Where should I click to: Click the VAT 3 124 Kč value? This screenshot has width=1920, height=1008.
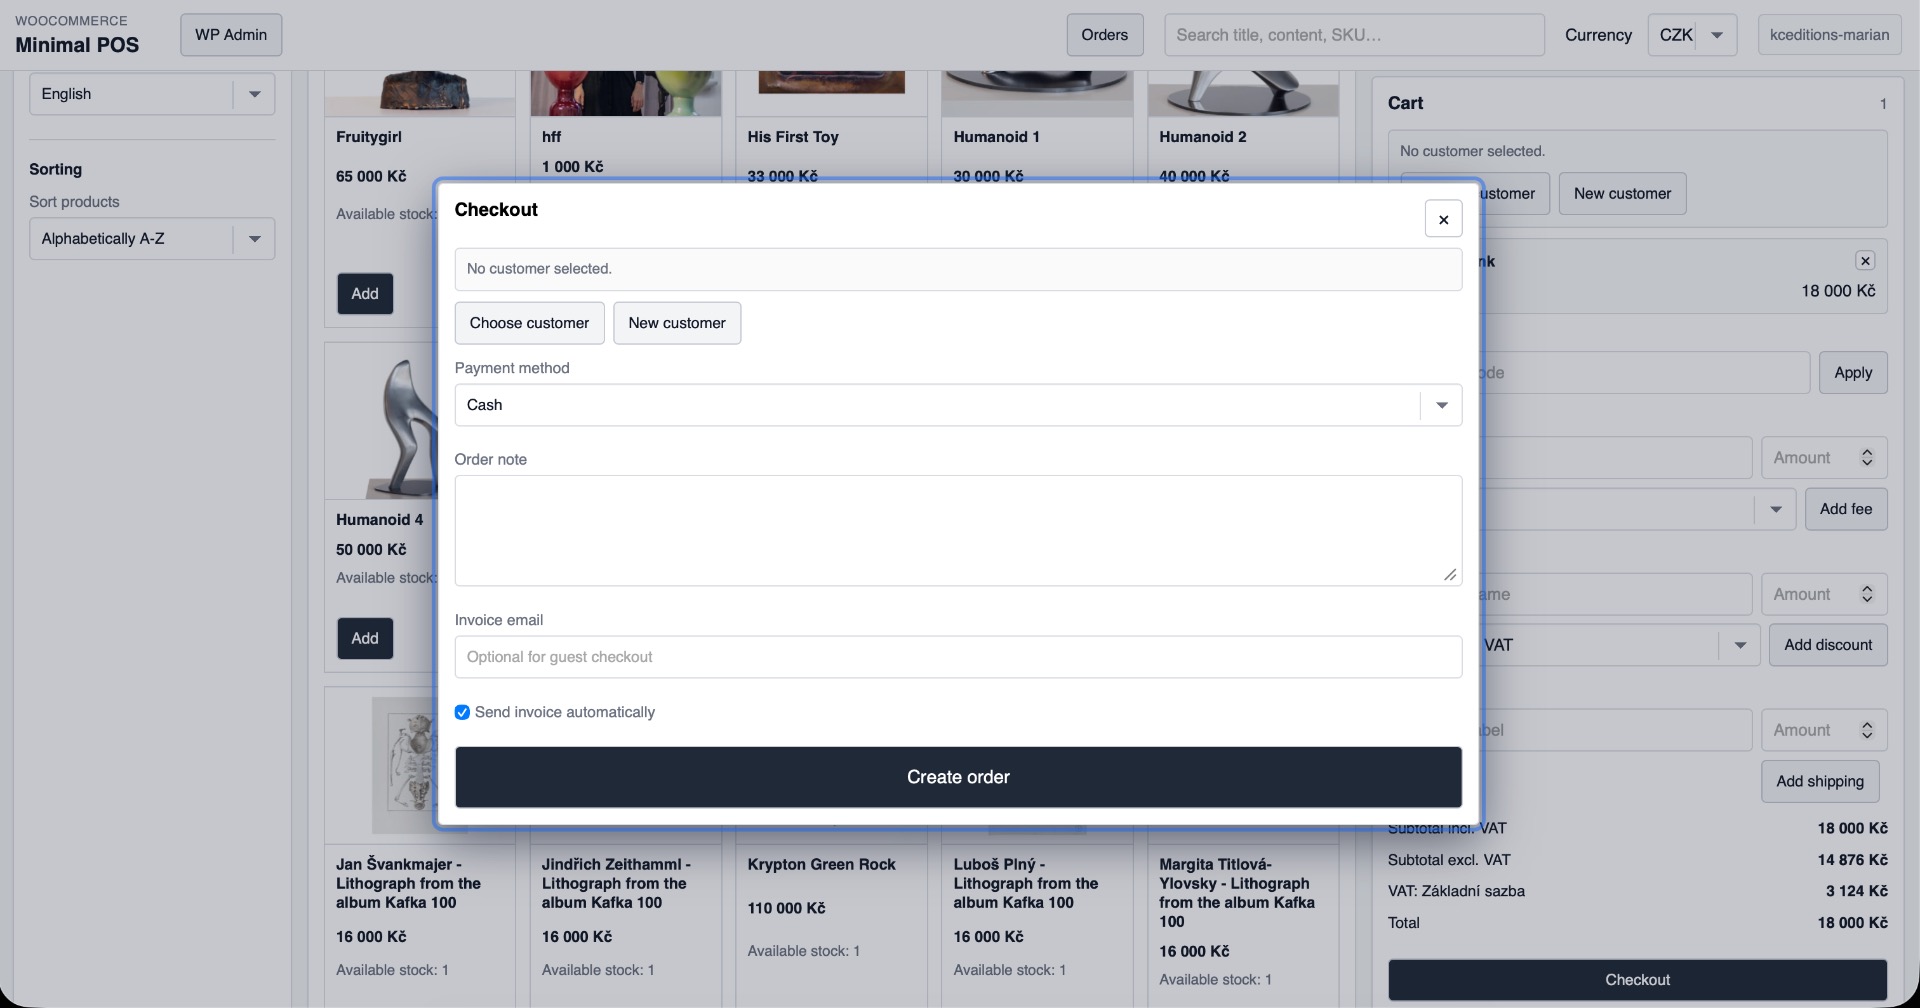click(x=1857, y=891)
